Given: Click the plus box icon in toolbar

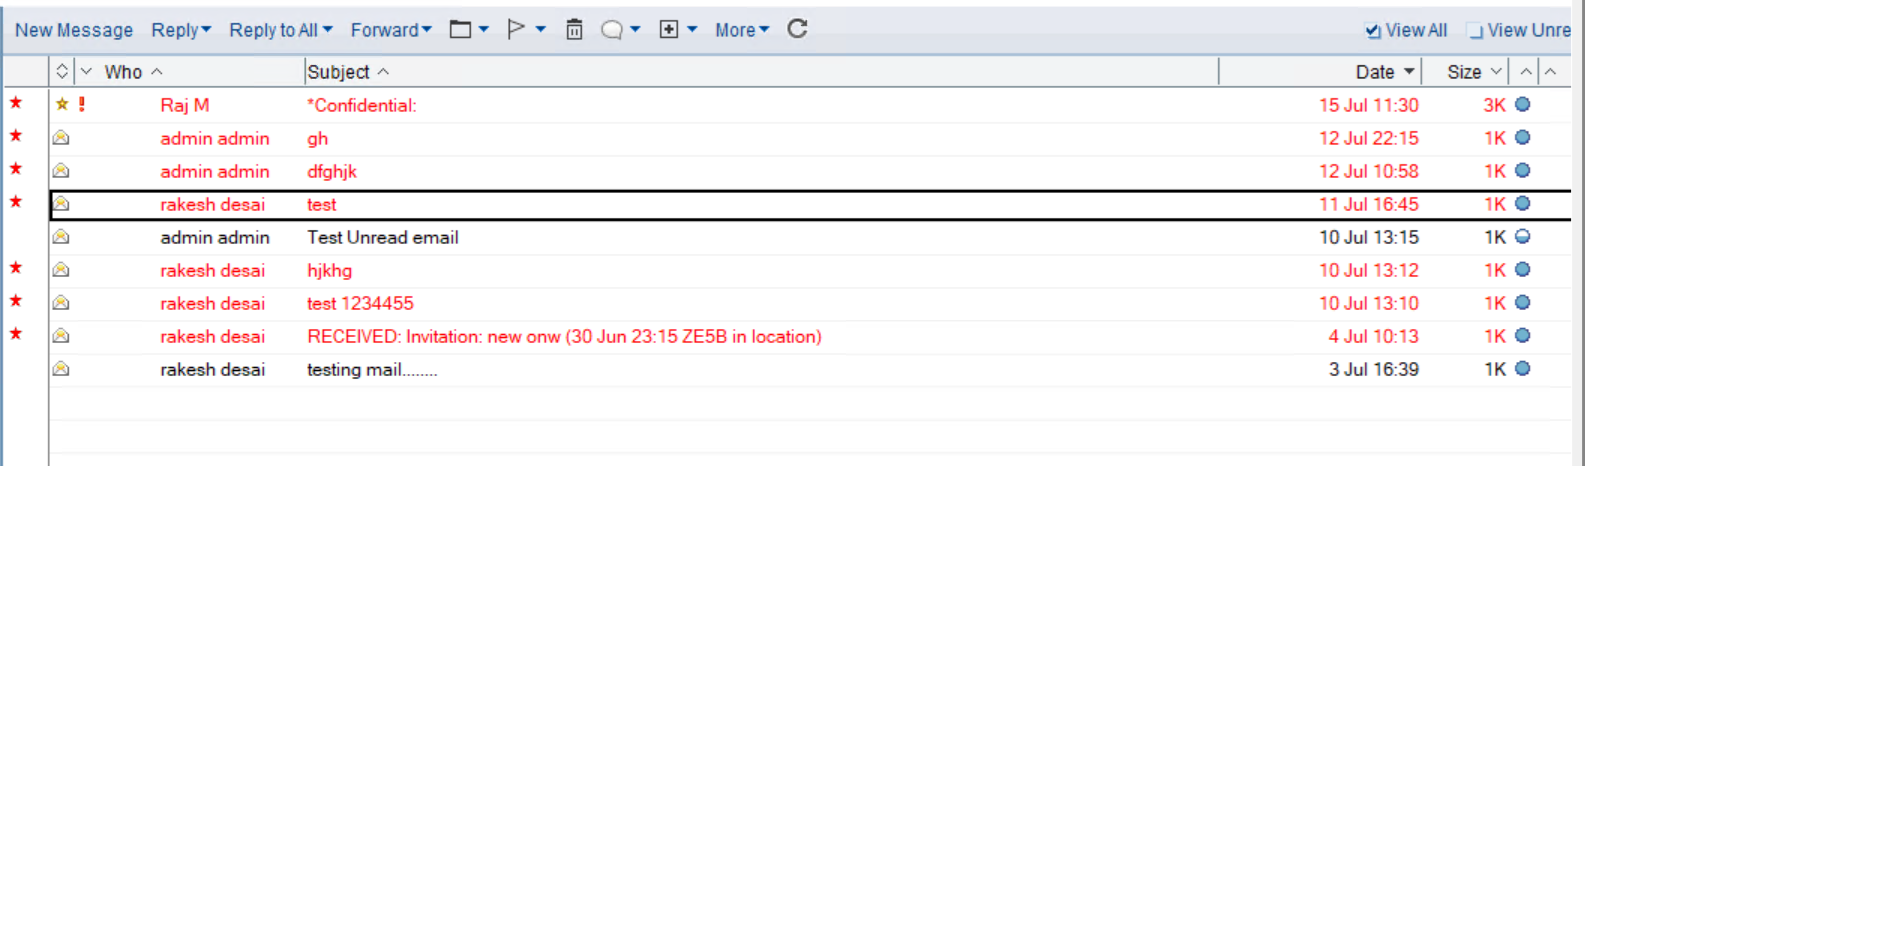Looking at the screenshot, I should tap(669, 30).
